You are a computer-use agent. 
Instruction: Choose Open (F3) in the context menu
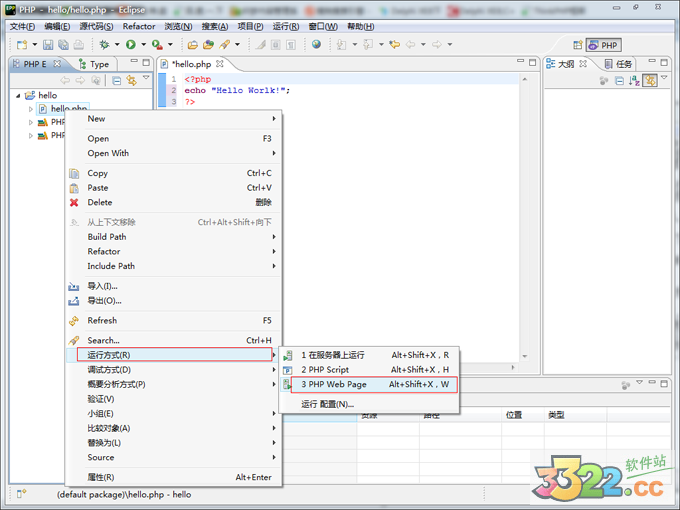coord(173,139)
